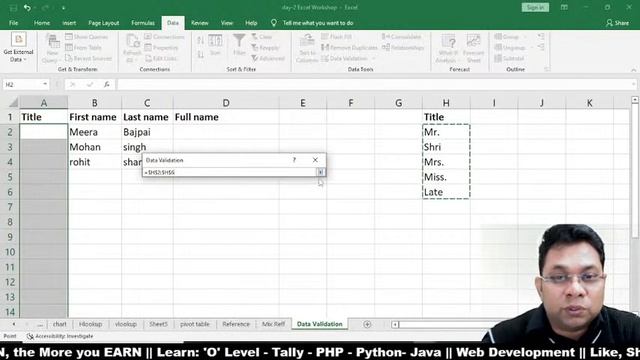
Task: Switch to the vlookup sheet tab
Action: click(x=126, y=324)
